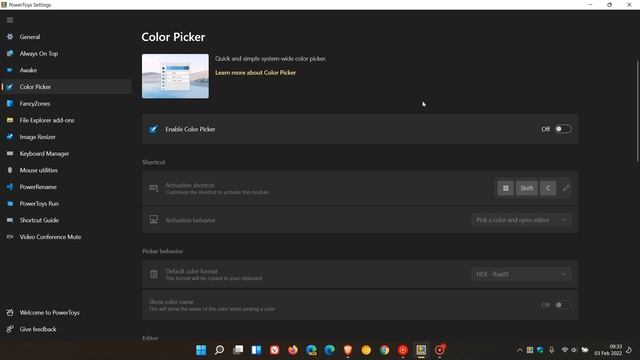Click the PowerRename icon in sidebar
Image resolution: width=640 pixels, height=360 pixels.
click(10, 187)
